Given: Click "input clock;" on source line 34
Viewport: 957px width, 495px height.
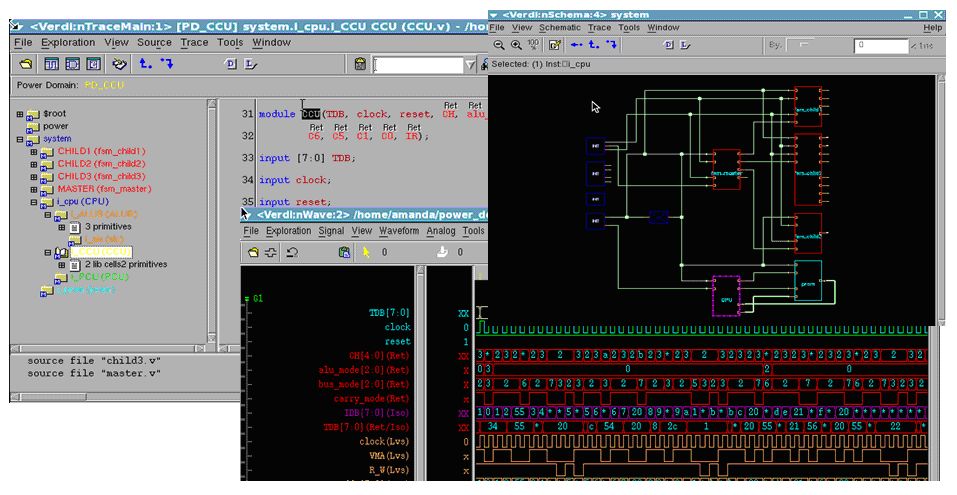Looking at the screenshot, I should pos(295,180).
